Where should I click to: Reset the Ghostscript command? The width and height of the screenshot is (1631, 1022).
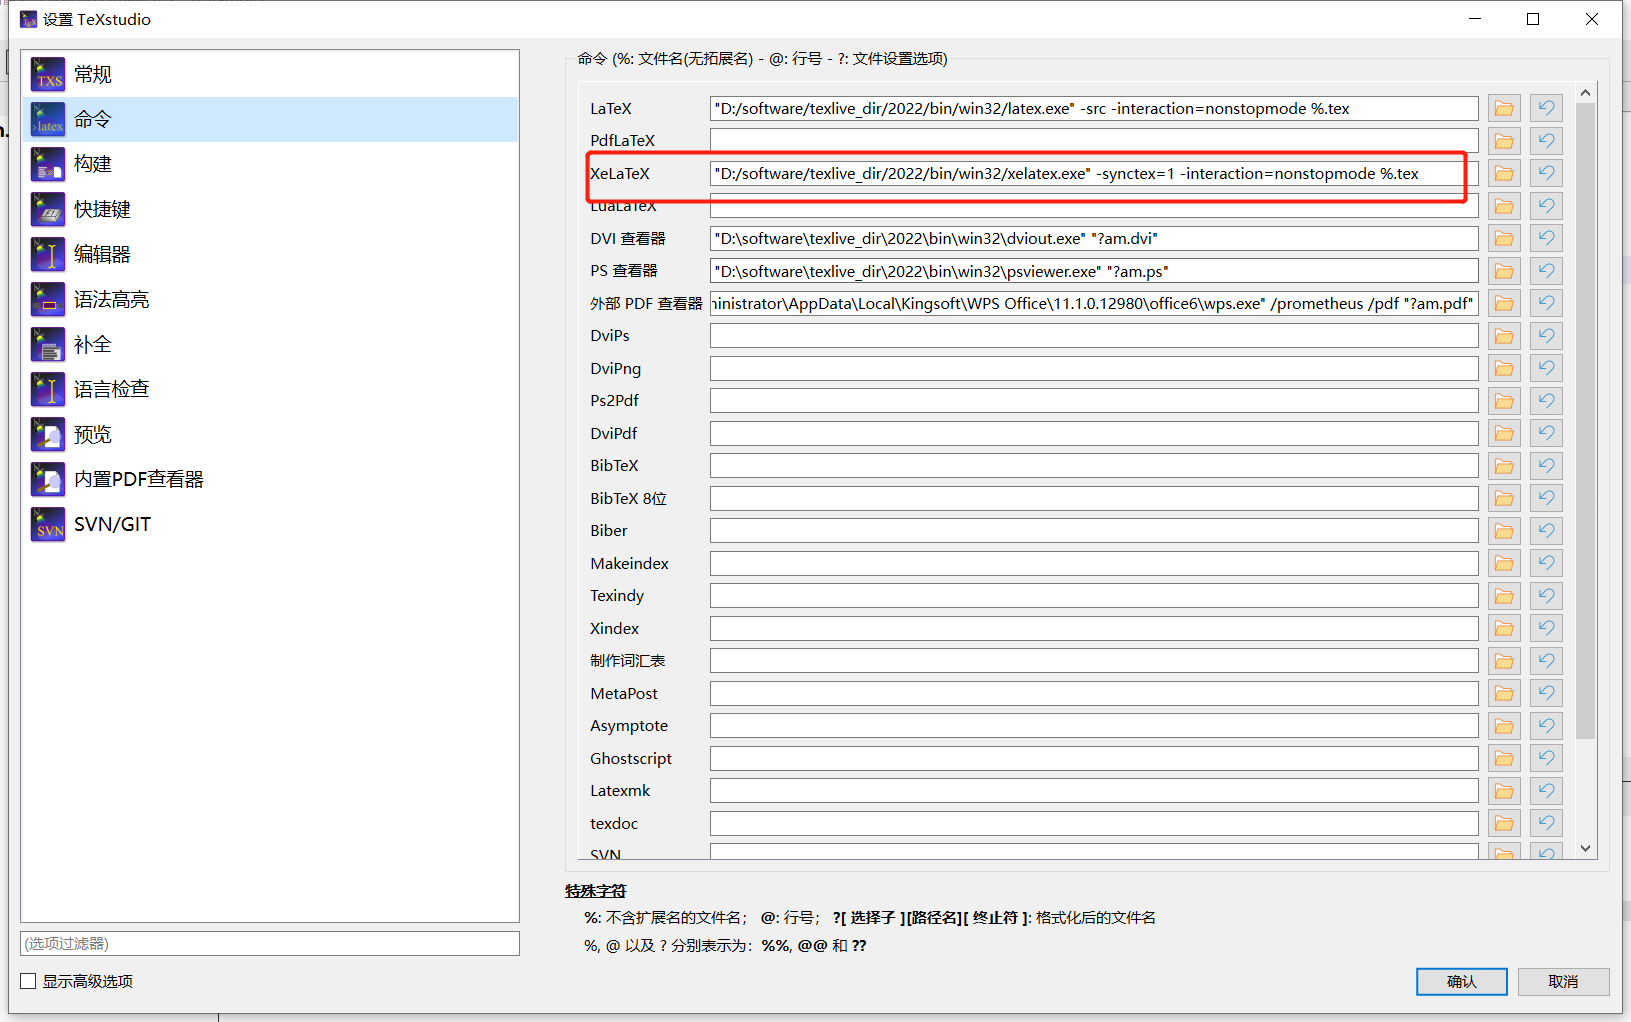point(1546,758)
